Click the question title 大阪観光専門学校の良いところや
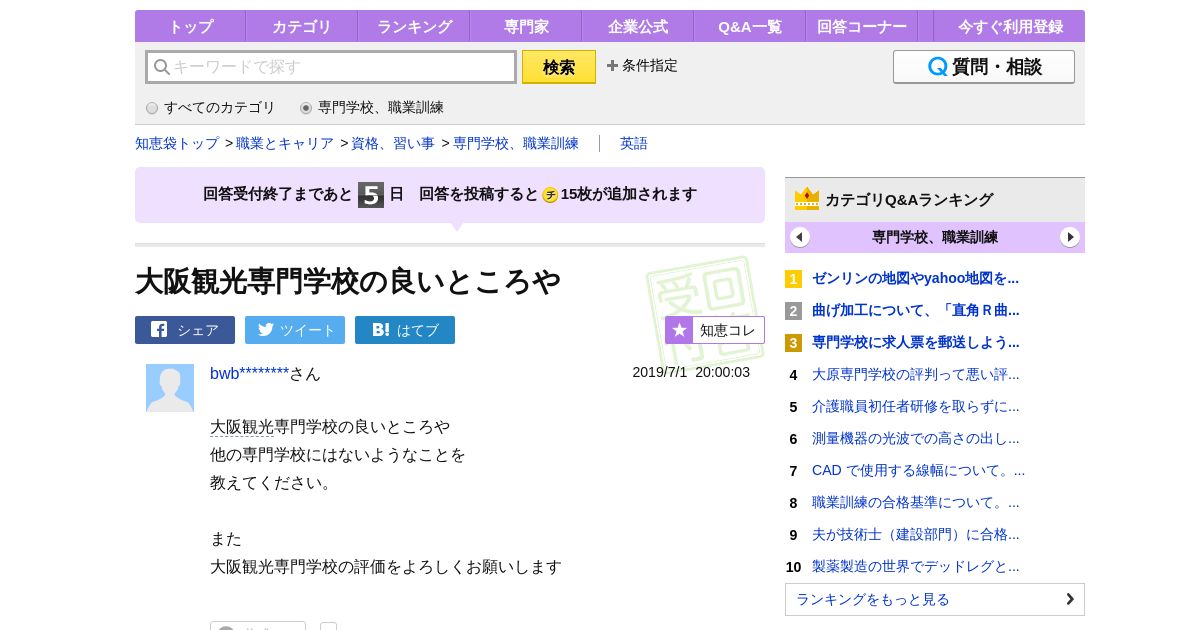The height and width of the screenshot is (630, 1200). tap(348, 281)
